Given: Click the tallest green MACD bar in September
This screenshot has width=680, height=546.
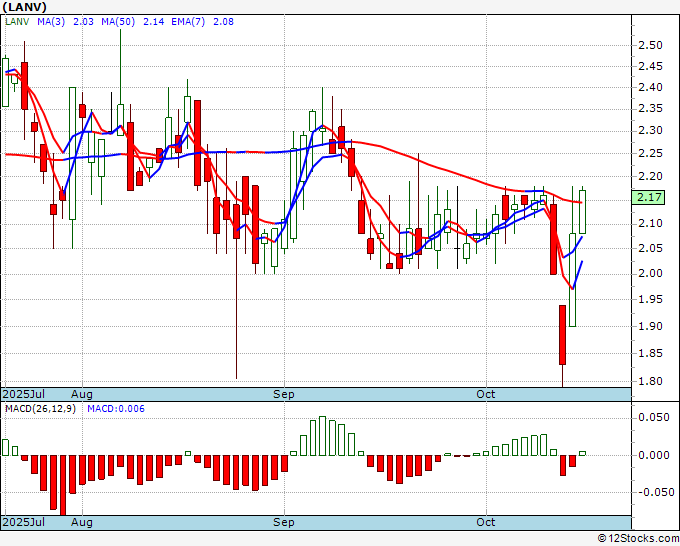Looking at the screenshot, I should (322, 436).
